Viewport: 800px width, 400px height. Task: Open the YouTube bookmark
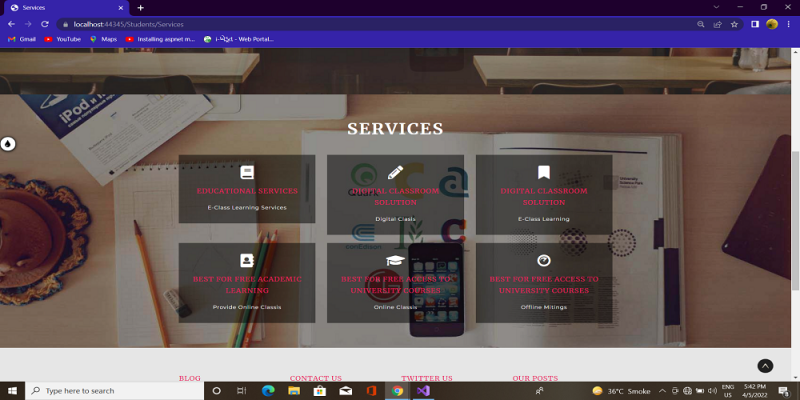tap(63, 39)
